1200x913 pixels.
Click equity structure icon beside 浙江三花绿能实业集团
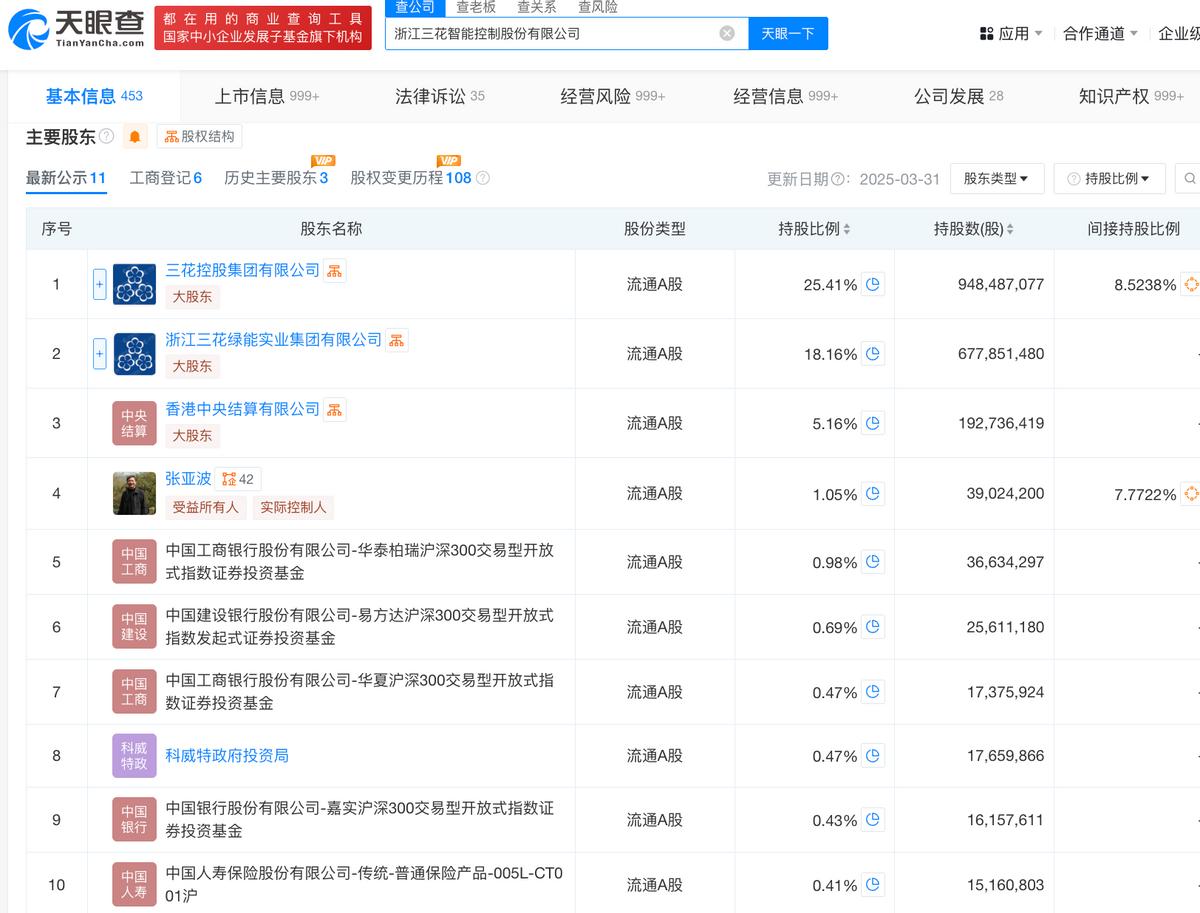pyautogui.click(x=397, y=340)
